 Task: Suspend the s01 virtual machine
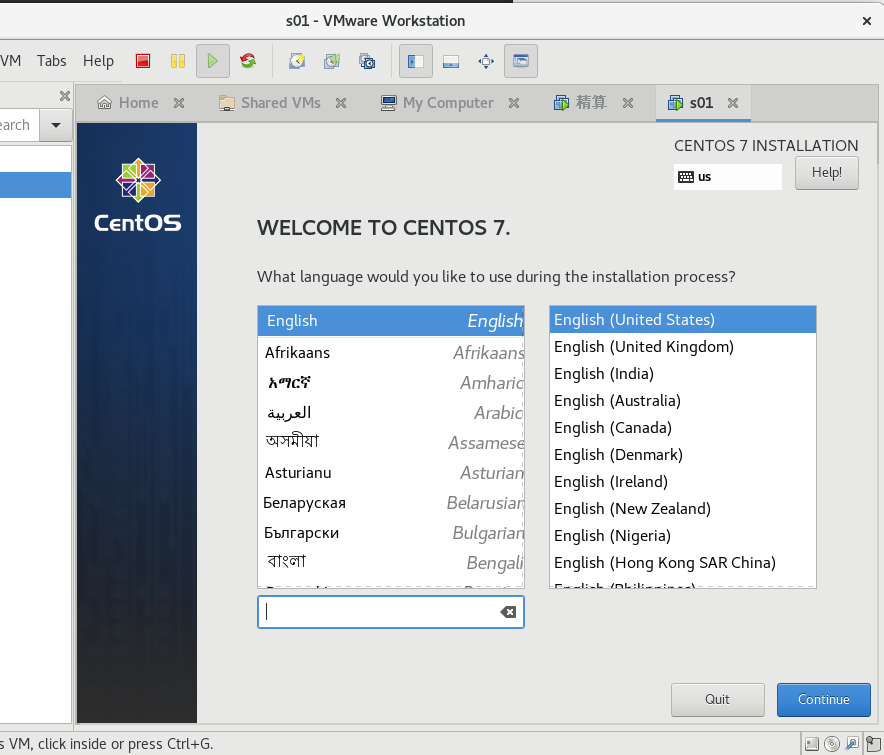[x=177, y=61]
